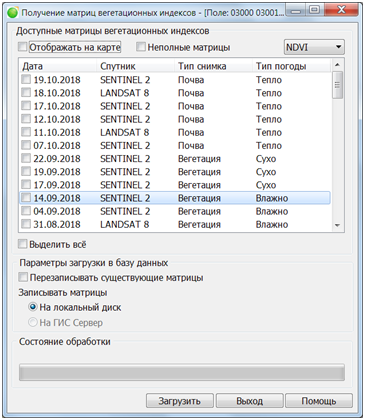The height and width of the screenshot is (420, 365).
Task: Sort by the 'Тип погоды' column header
Action: point(292,66)
